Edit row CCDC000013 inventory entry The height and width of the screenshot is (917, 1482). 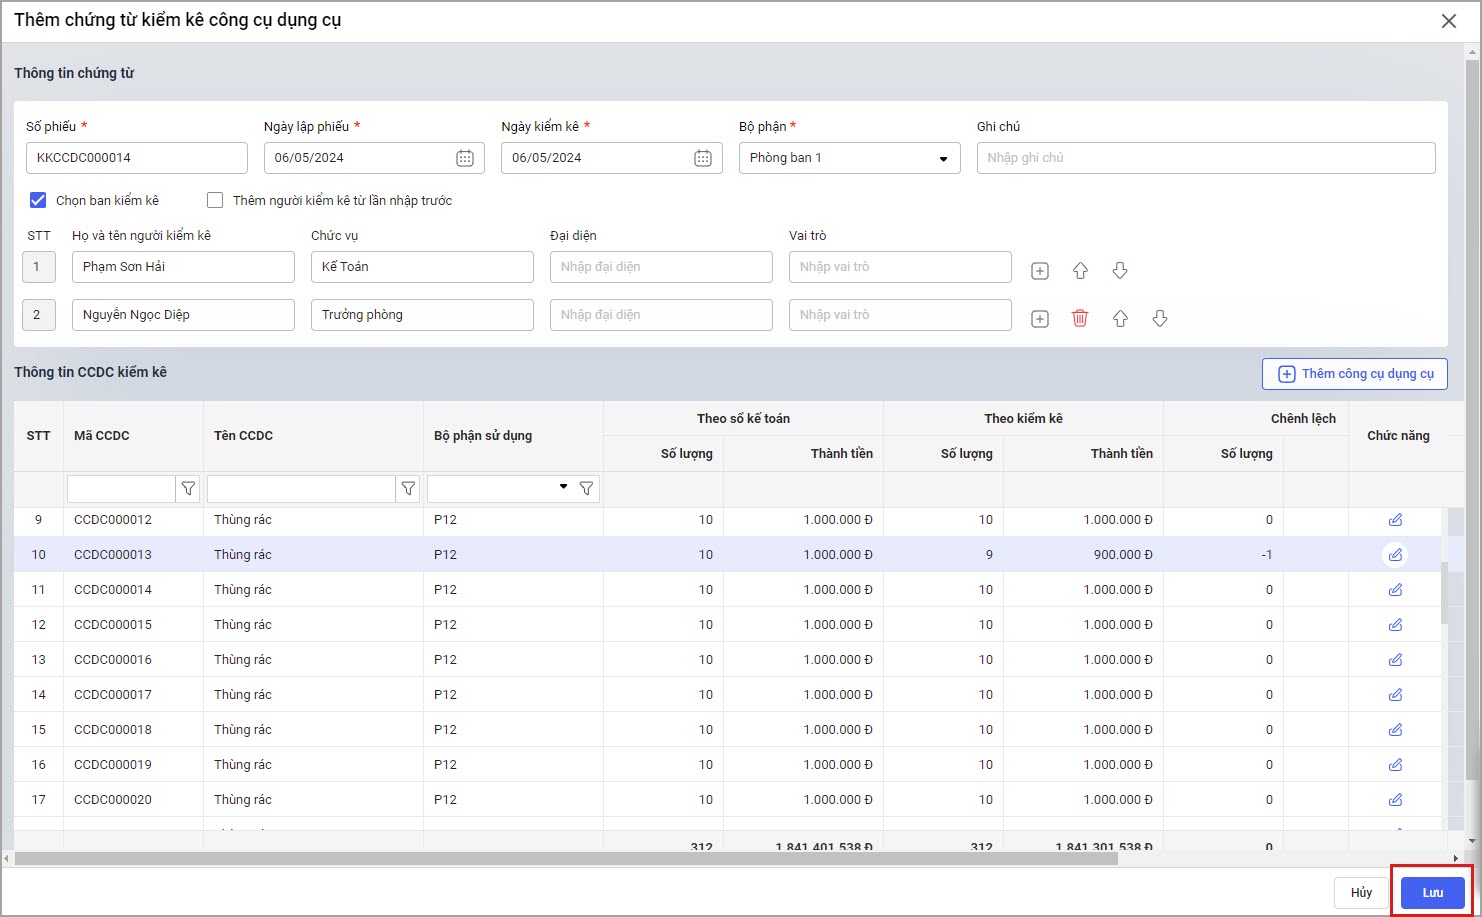pos(1395,555)
